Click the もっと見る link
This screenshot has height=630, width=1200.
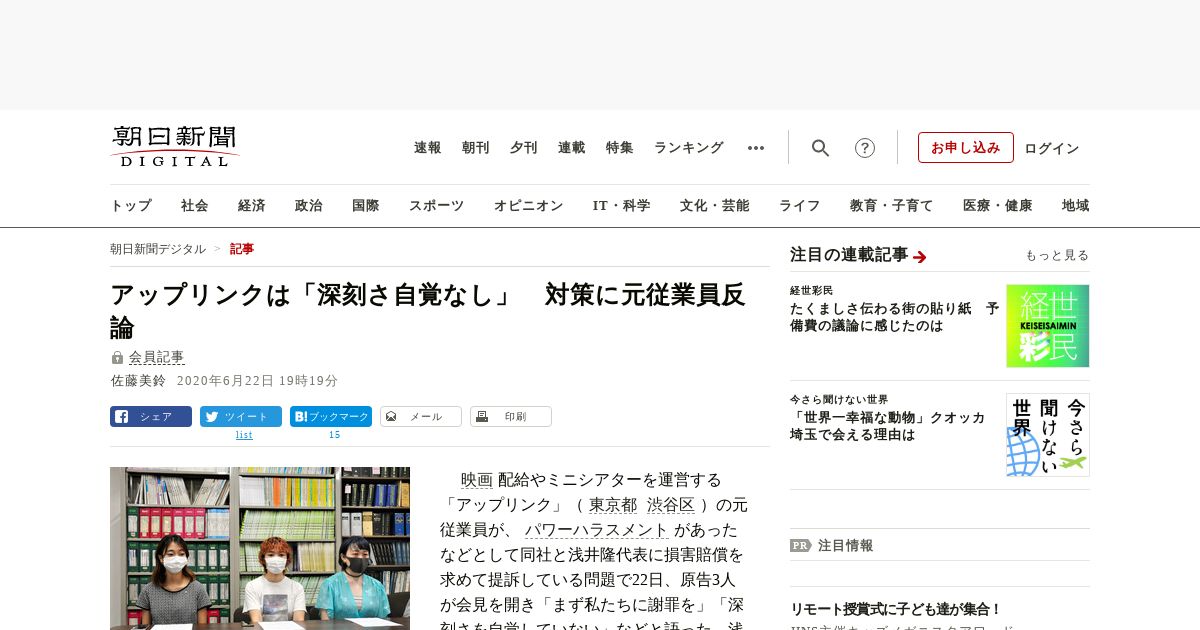click(1057, 256)
